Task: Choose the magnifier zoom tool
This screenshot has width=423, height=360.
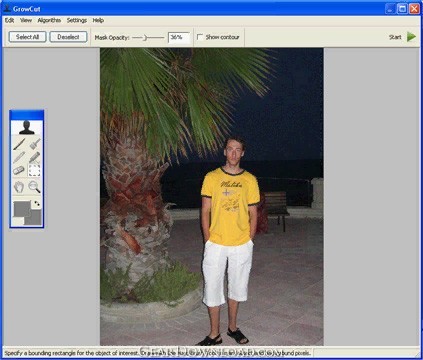Action: (x=35, y=186)
